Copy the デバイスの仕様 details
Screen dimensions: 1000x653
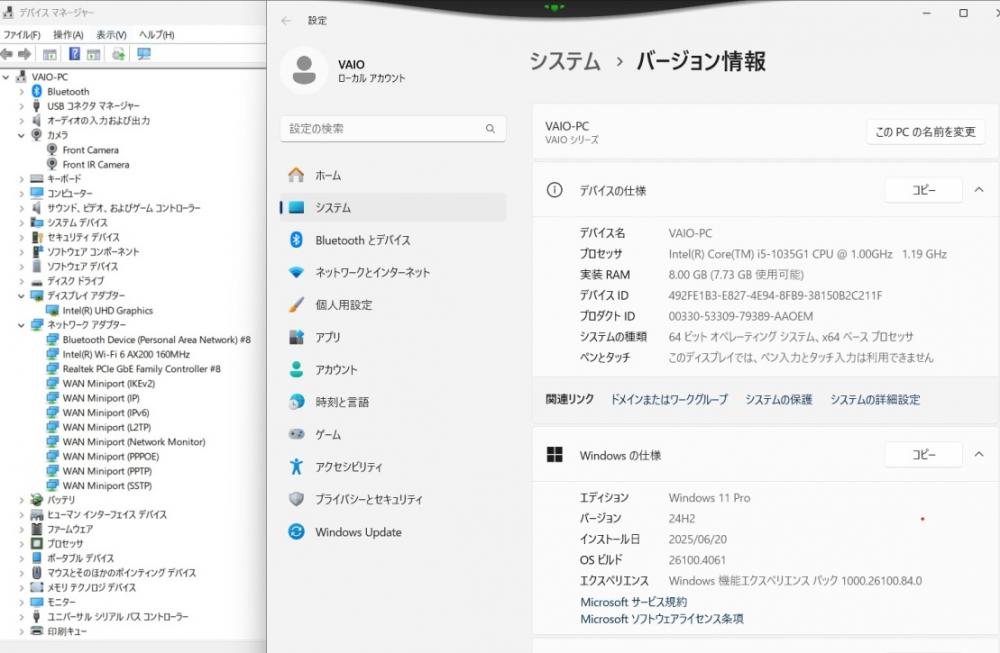pos(923,190)
